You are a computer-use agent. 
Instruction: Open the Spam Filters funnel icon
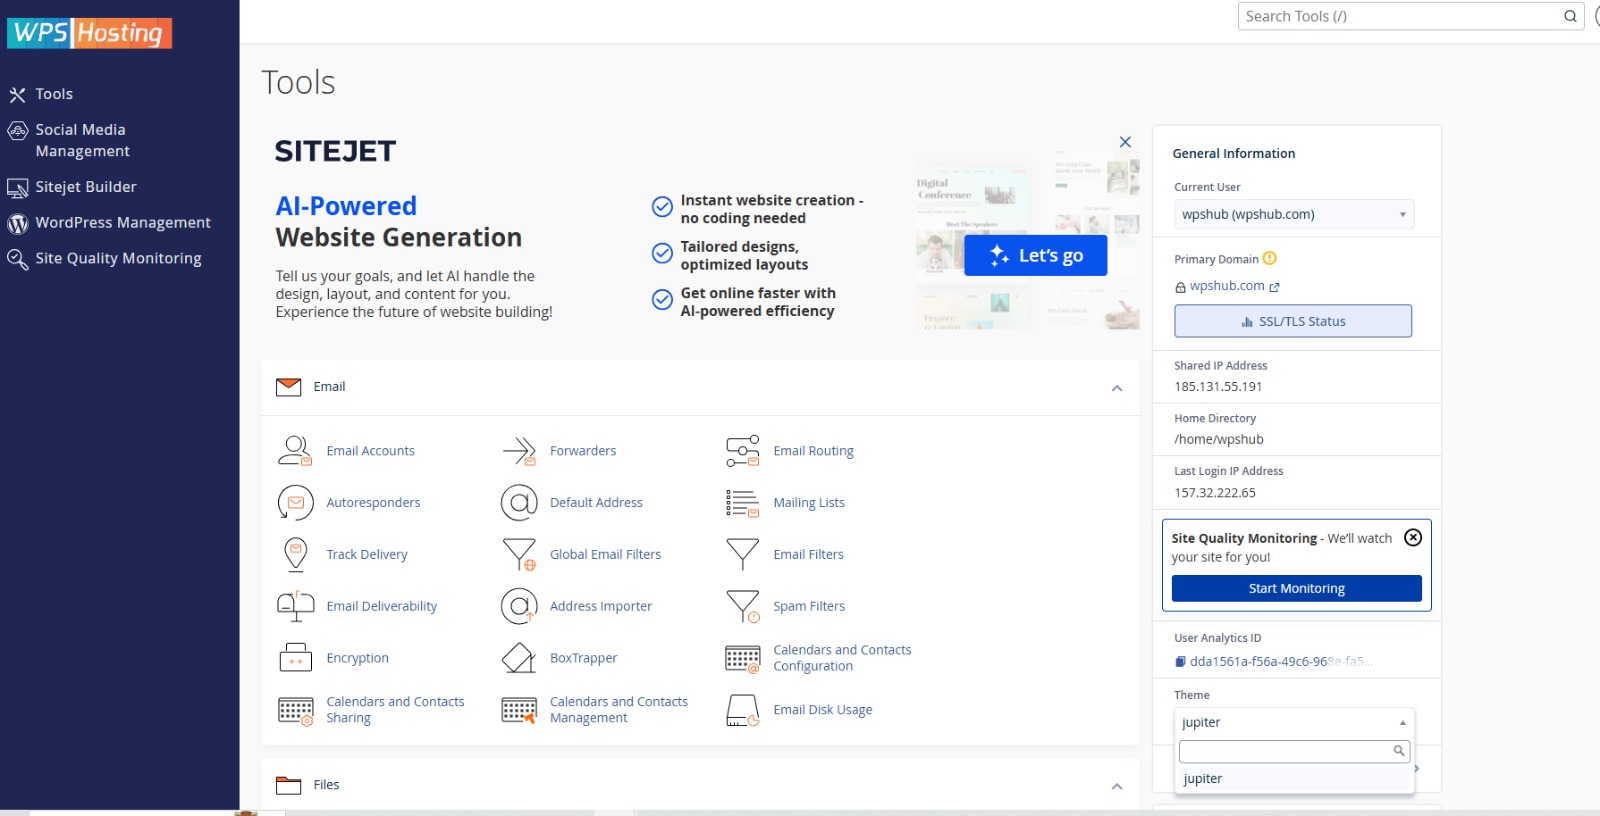[x=742, y=606]
